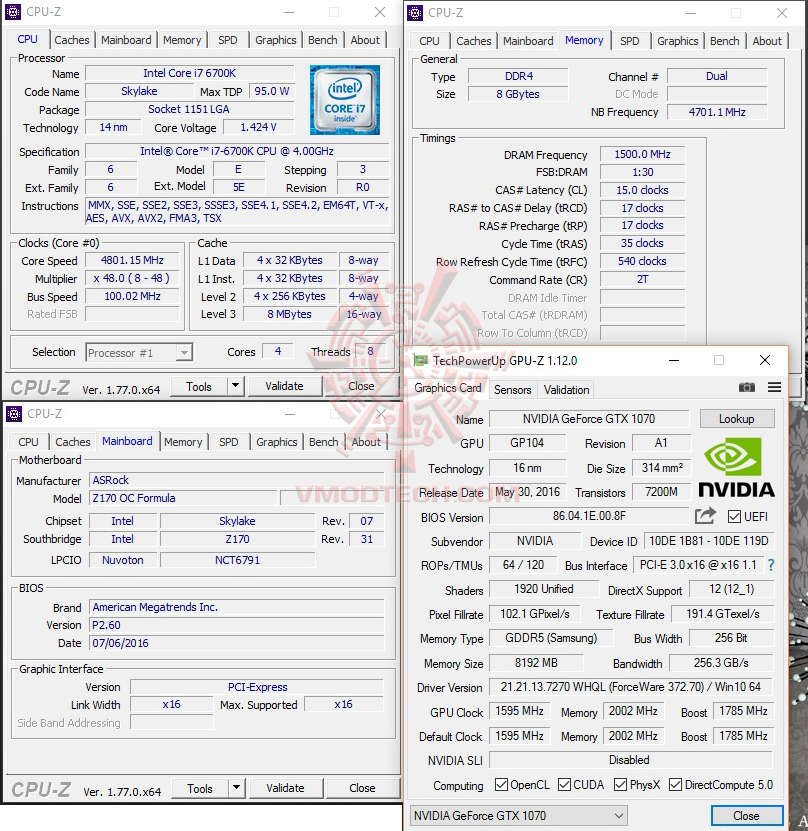Click Intel Core i7 processor logo
This screenshot has height=831, width=808.
pyautogui.click(x=345, y=100)
